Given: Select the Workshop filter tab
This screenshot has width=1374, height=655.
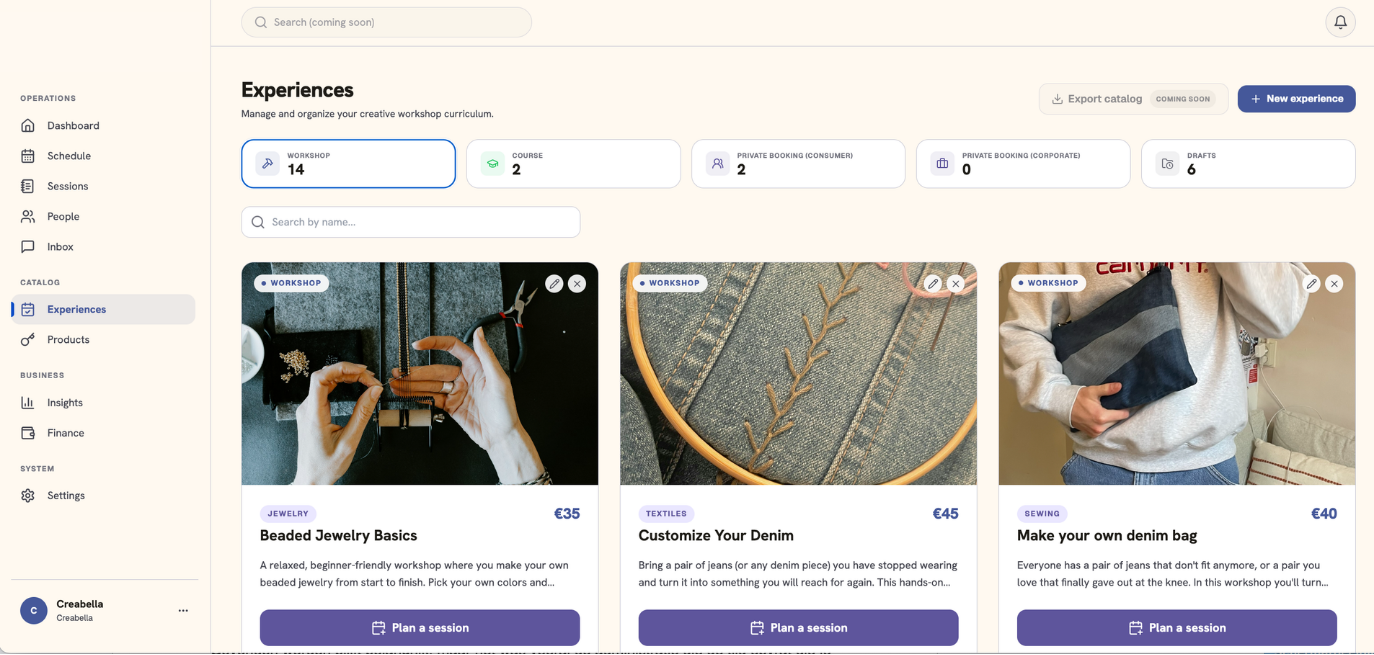Looking at the screenshot, I should click(x=348, y=164).
